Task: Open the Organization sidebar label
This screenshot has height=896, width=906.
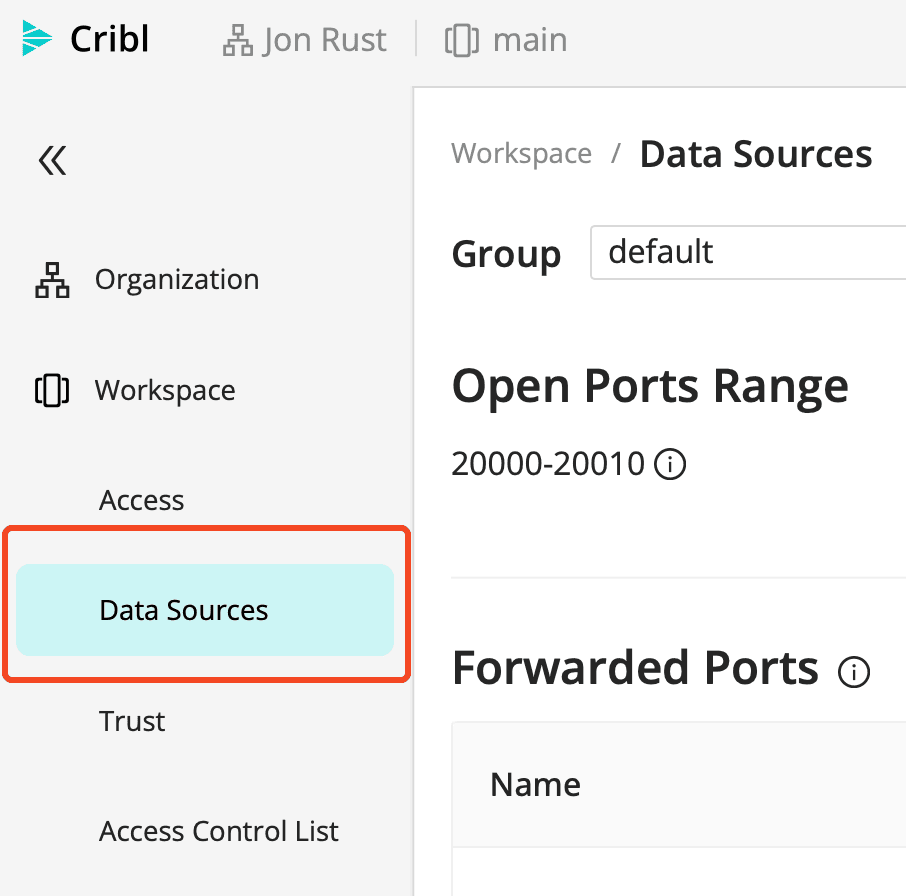Action: coord(177,280)
